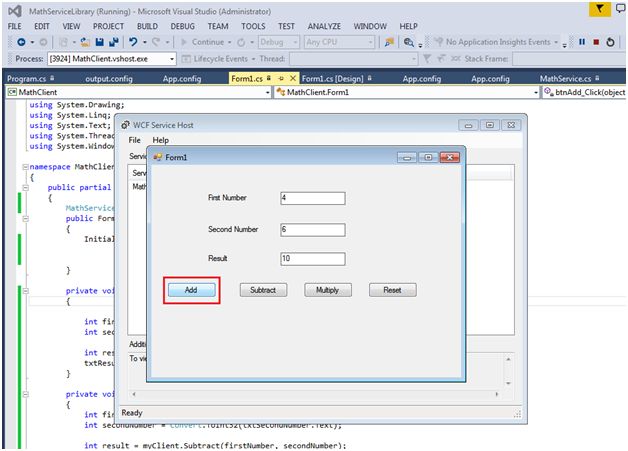Open the Undo history dropdown arrow

tap(145, 42)
